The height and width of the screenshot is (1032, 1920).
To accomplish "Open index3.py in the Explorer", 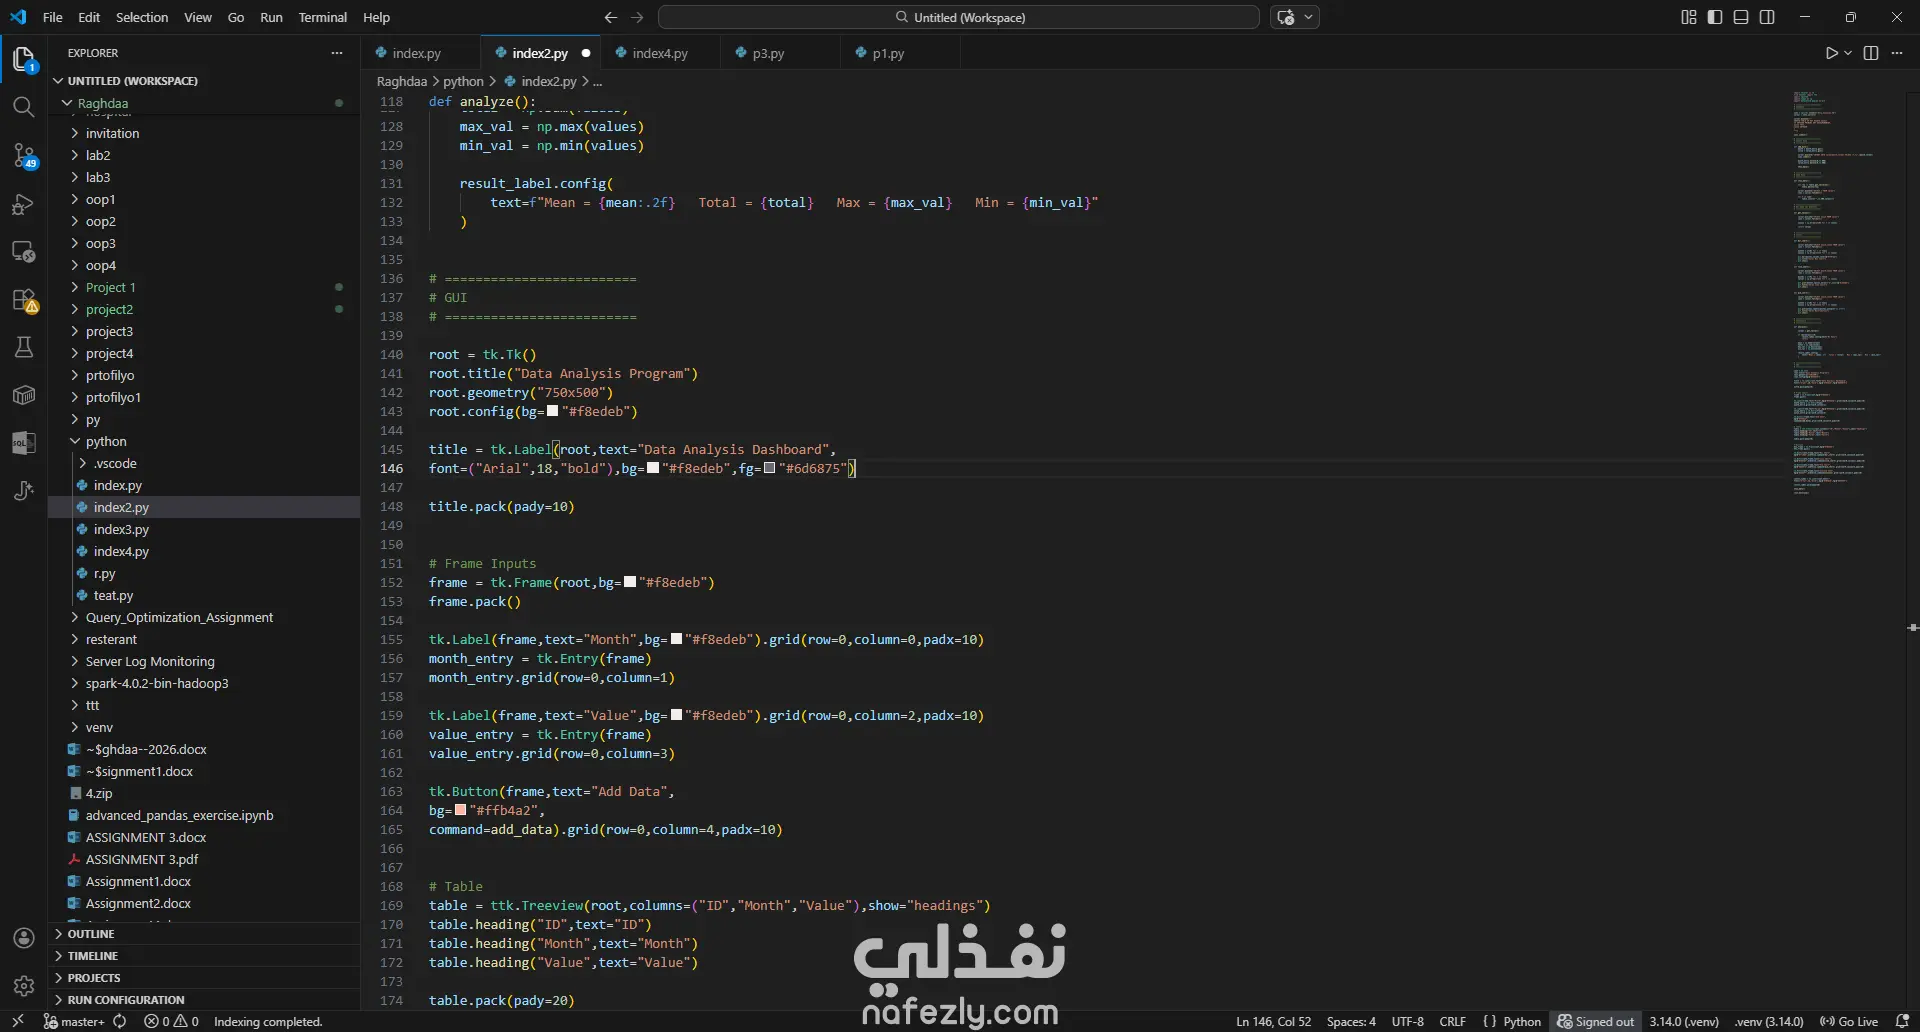I will coord(121,529).
